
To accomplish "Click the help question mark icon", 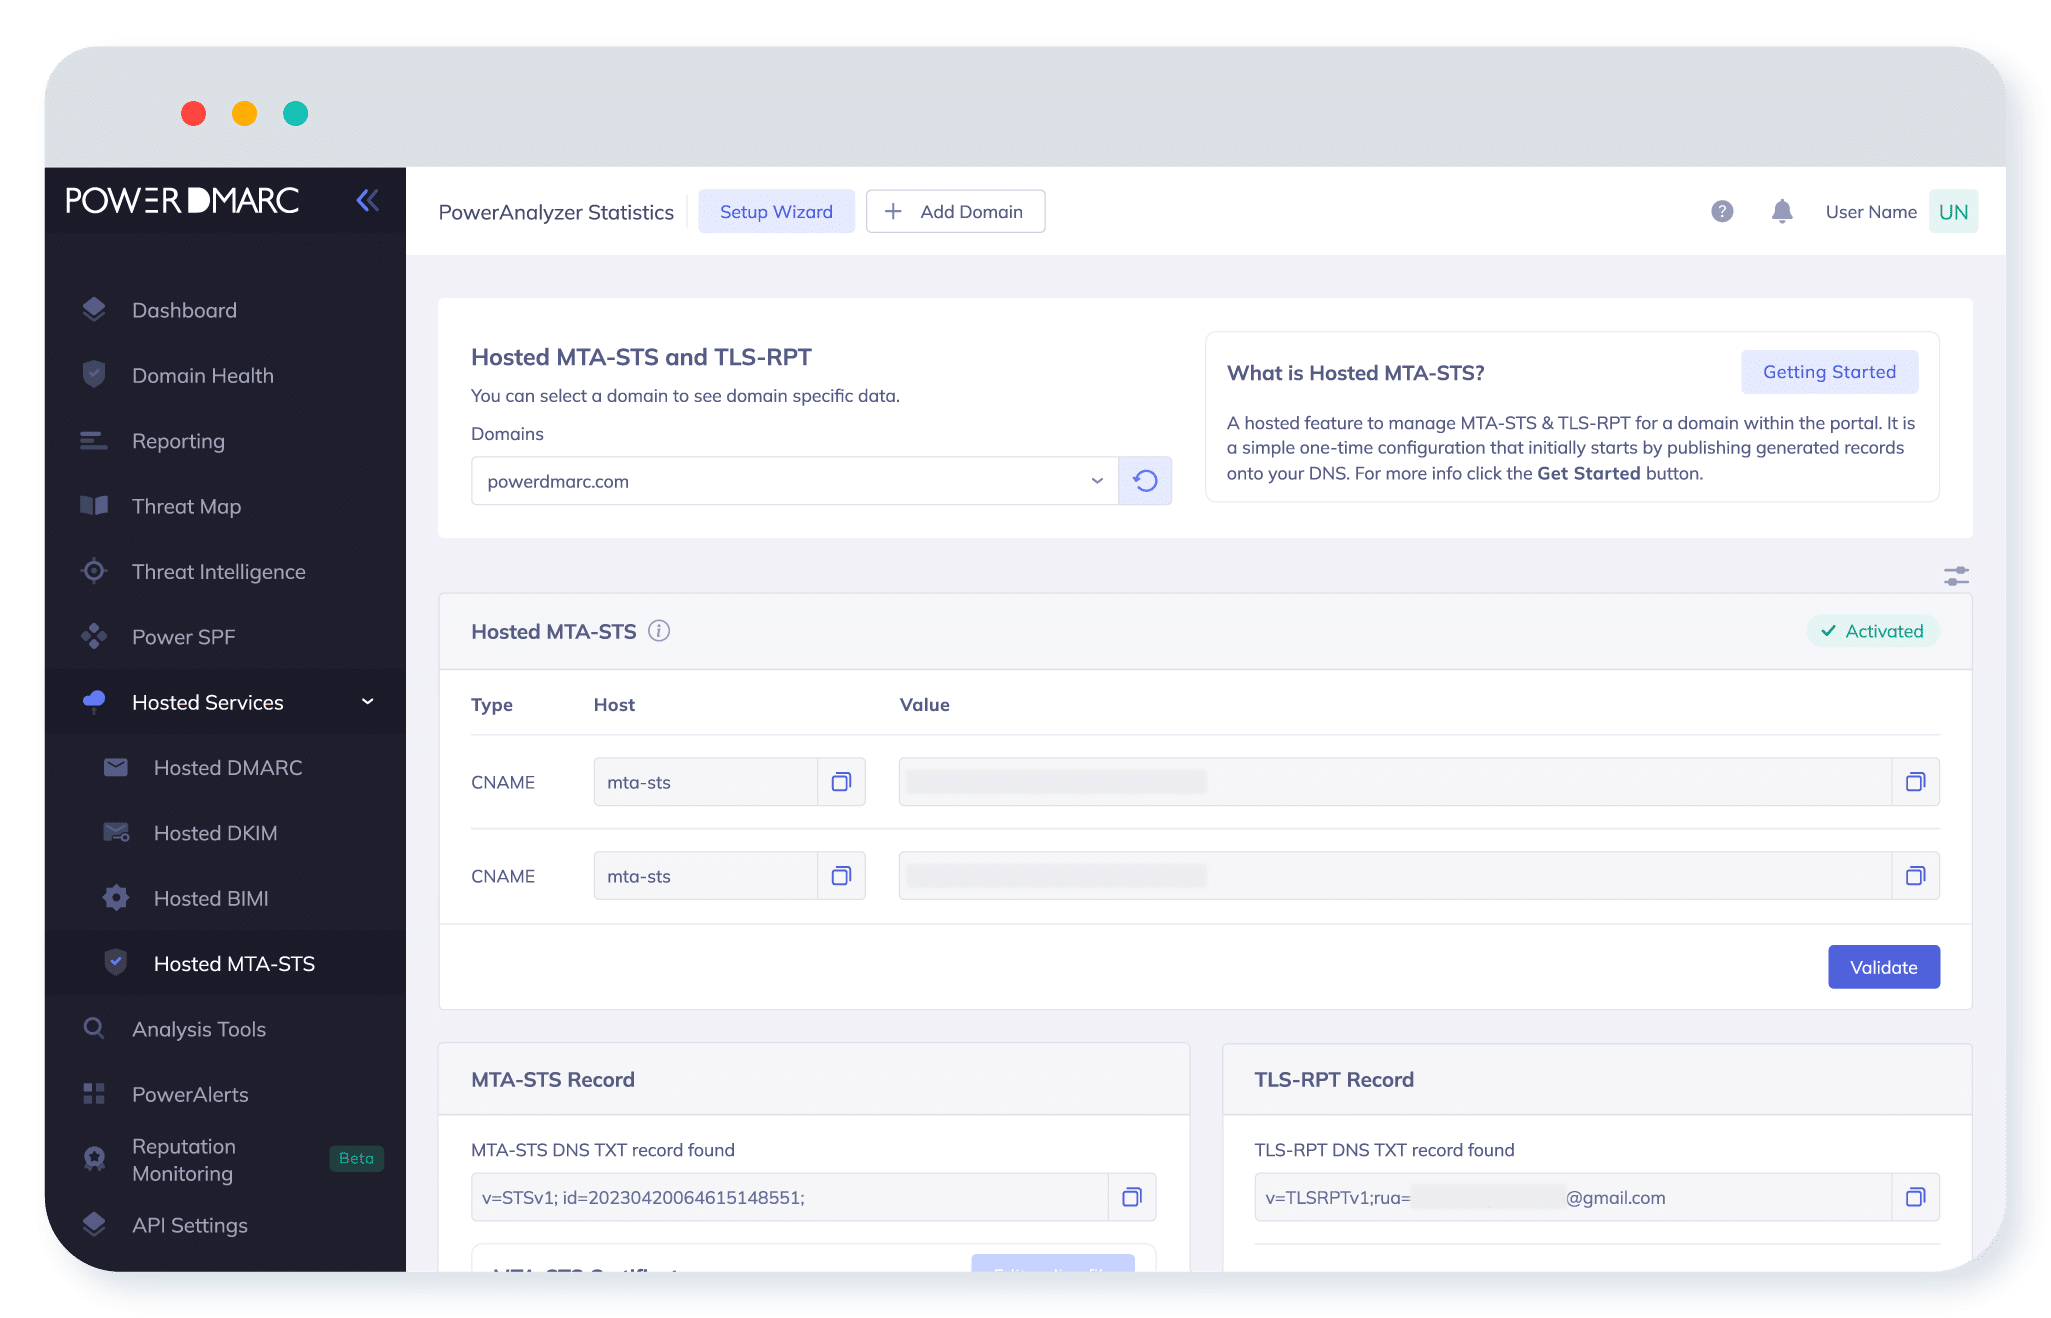I will pos(1721,211).
